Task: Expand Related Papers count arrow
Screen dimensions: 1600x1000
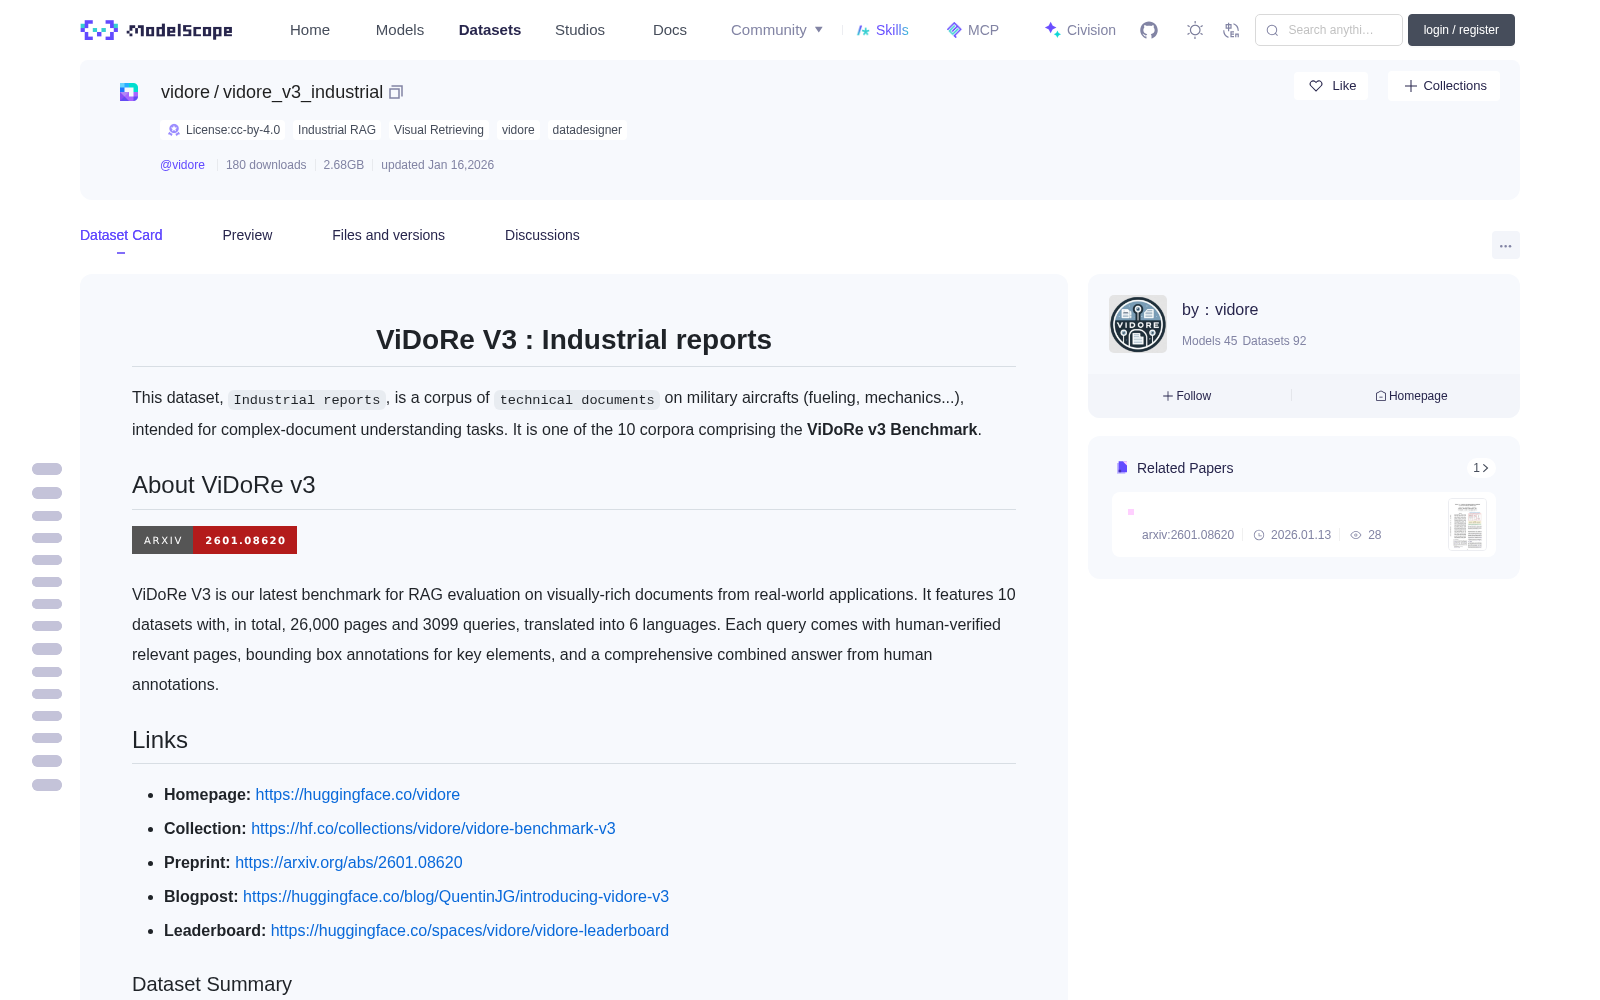Action: (1481, 468)
